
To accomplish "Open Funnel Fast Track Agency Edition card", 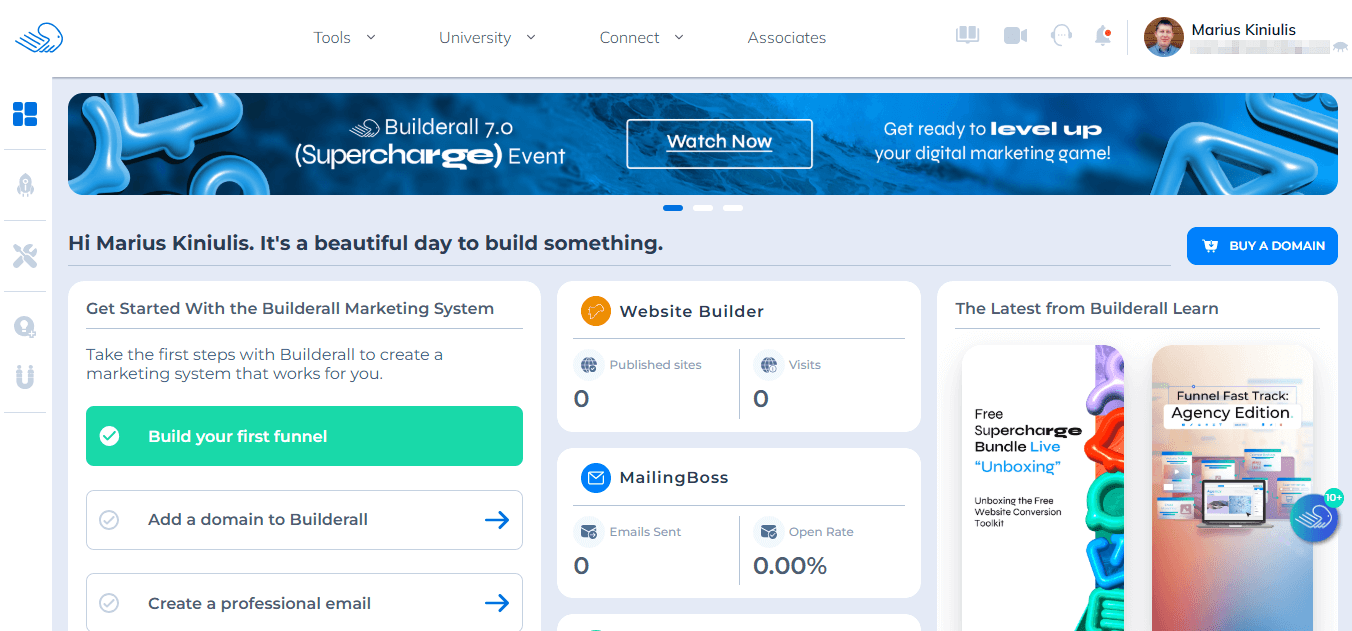I will [x=1232, y=488].
